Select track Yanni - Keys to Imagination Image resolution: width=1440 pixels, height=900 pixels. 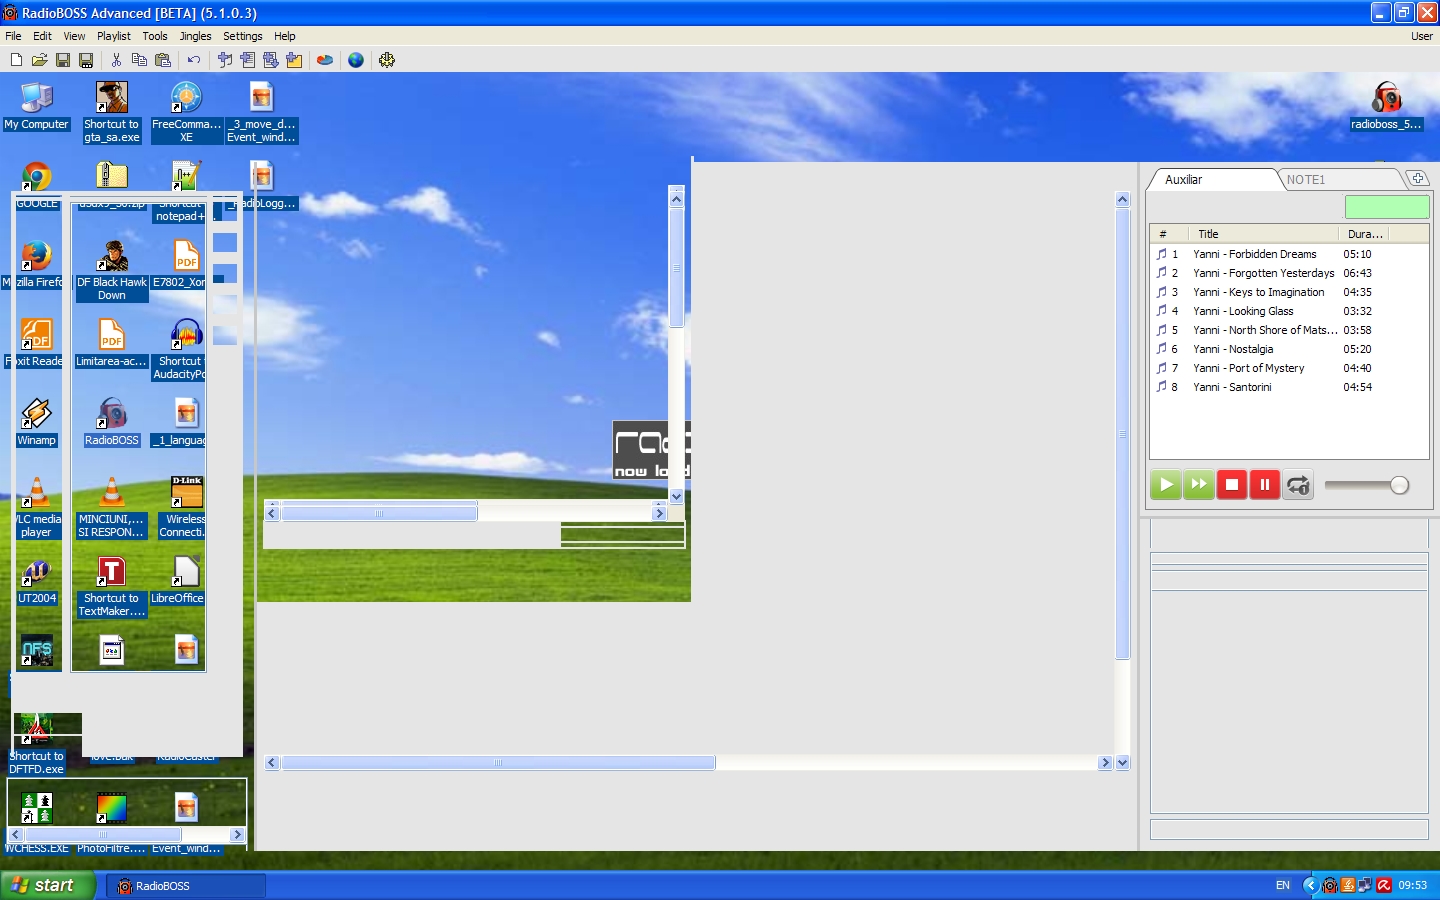[x=1289, y=292]
